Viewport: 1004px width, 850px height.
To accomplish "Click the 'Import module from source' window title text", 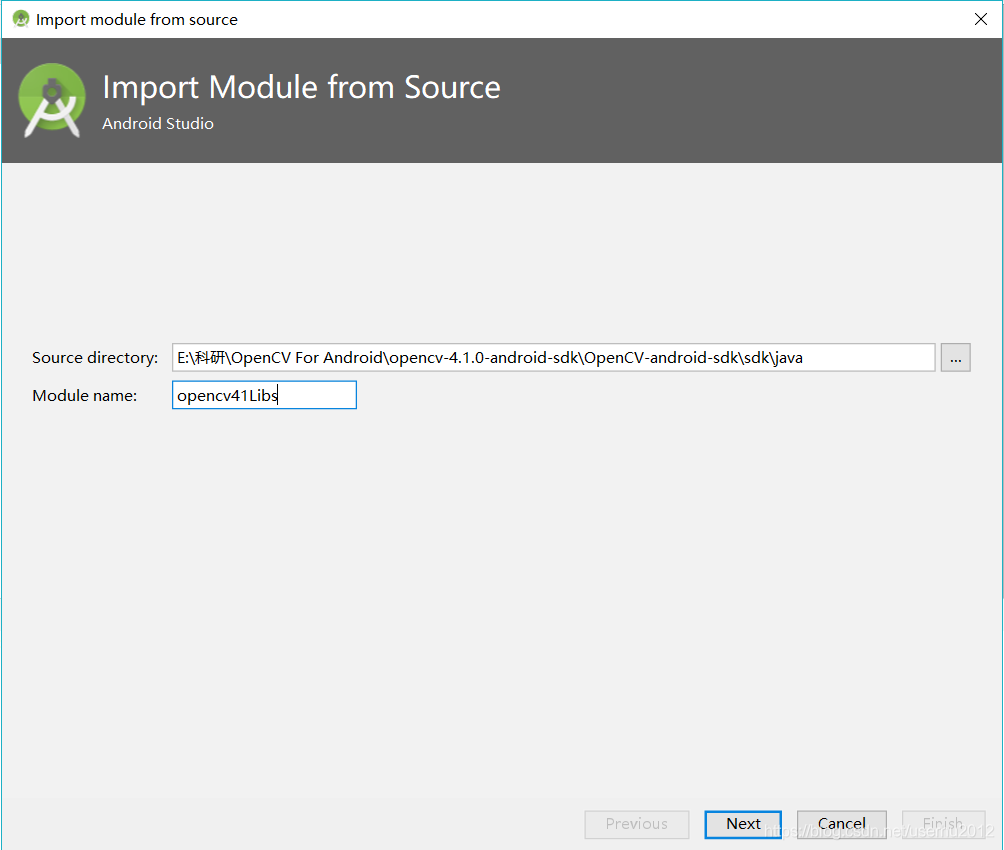I will 137,19.
